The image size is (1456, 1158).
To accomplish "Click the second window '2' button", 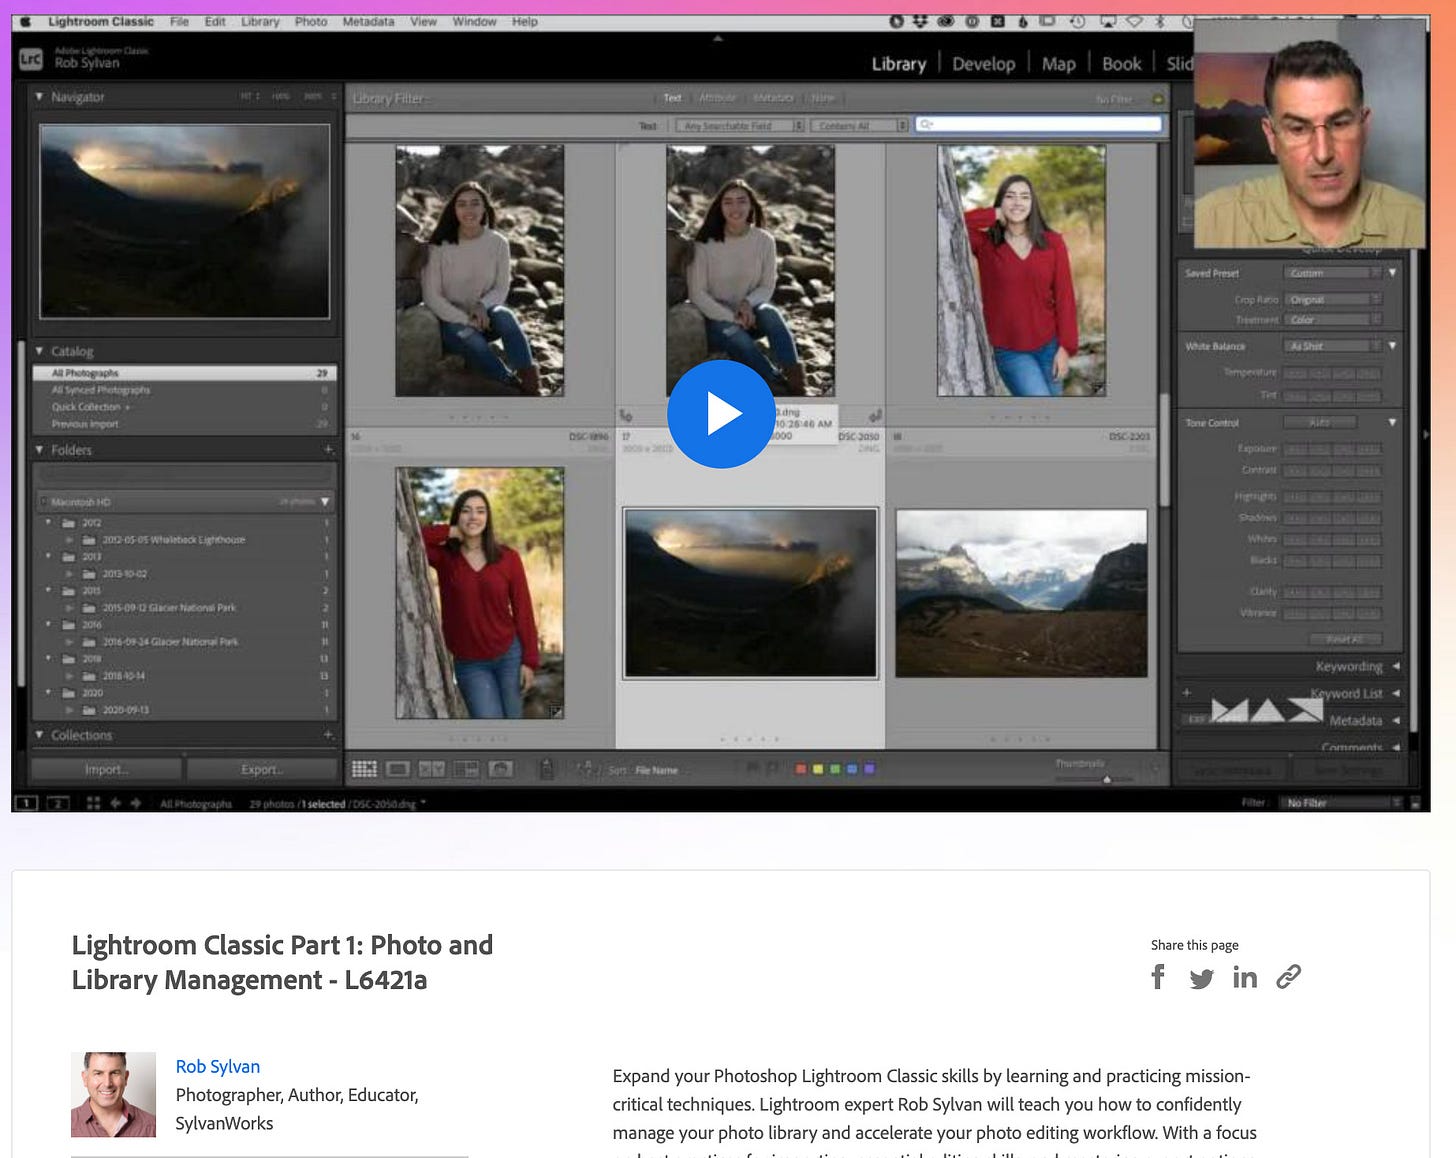I will [x=58, y=803].
